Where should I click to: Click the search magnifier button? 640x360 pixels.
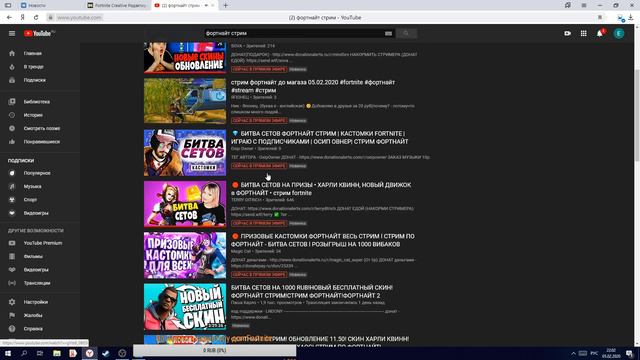[x=406, y=33]
